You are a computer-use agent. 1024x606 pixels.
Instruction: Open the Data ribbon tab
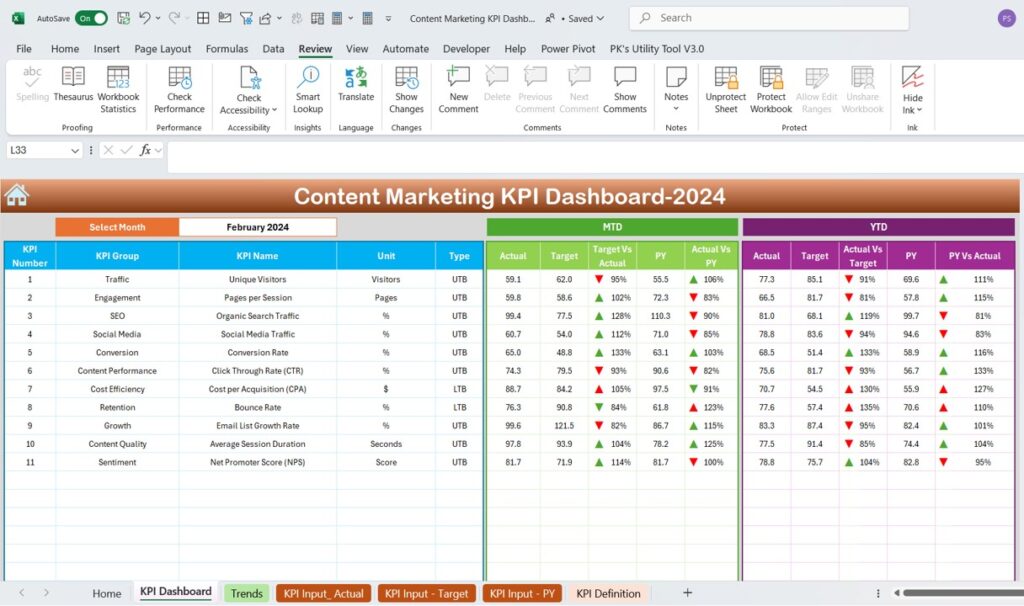(273, 48)
